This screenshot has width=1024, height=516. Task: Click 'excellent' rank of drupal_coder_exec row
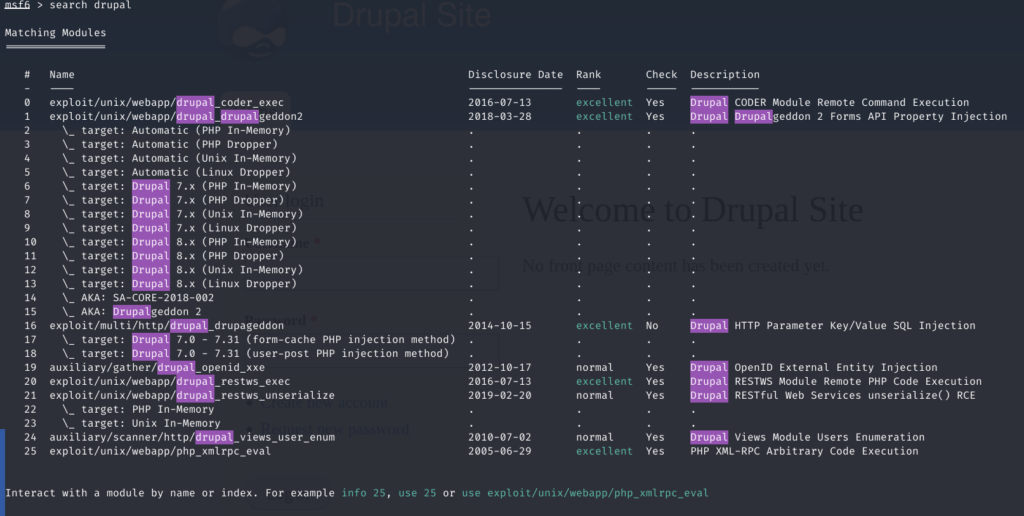604,103
